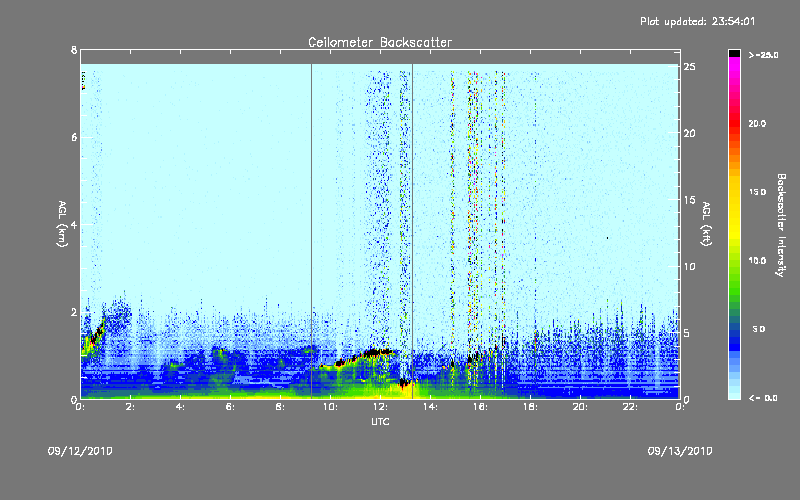This screenshot has width=800, height=500.
Task: Click the '>=25.0' colorbar label
Action: click(763, 55)
